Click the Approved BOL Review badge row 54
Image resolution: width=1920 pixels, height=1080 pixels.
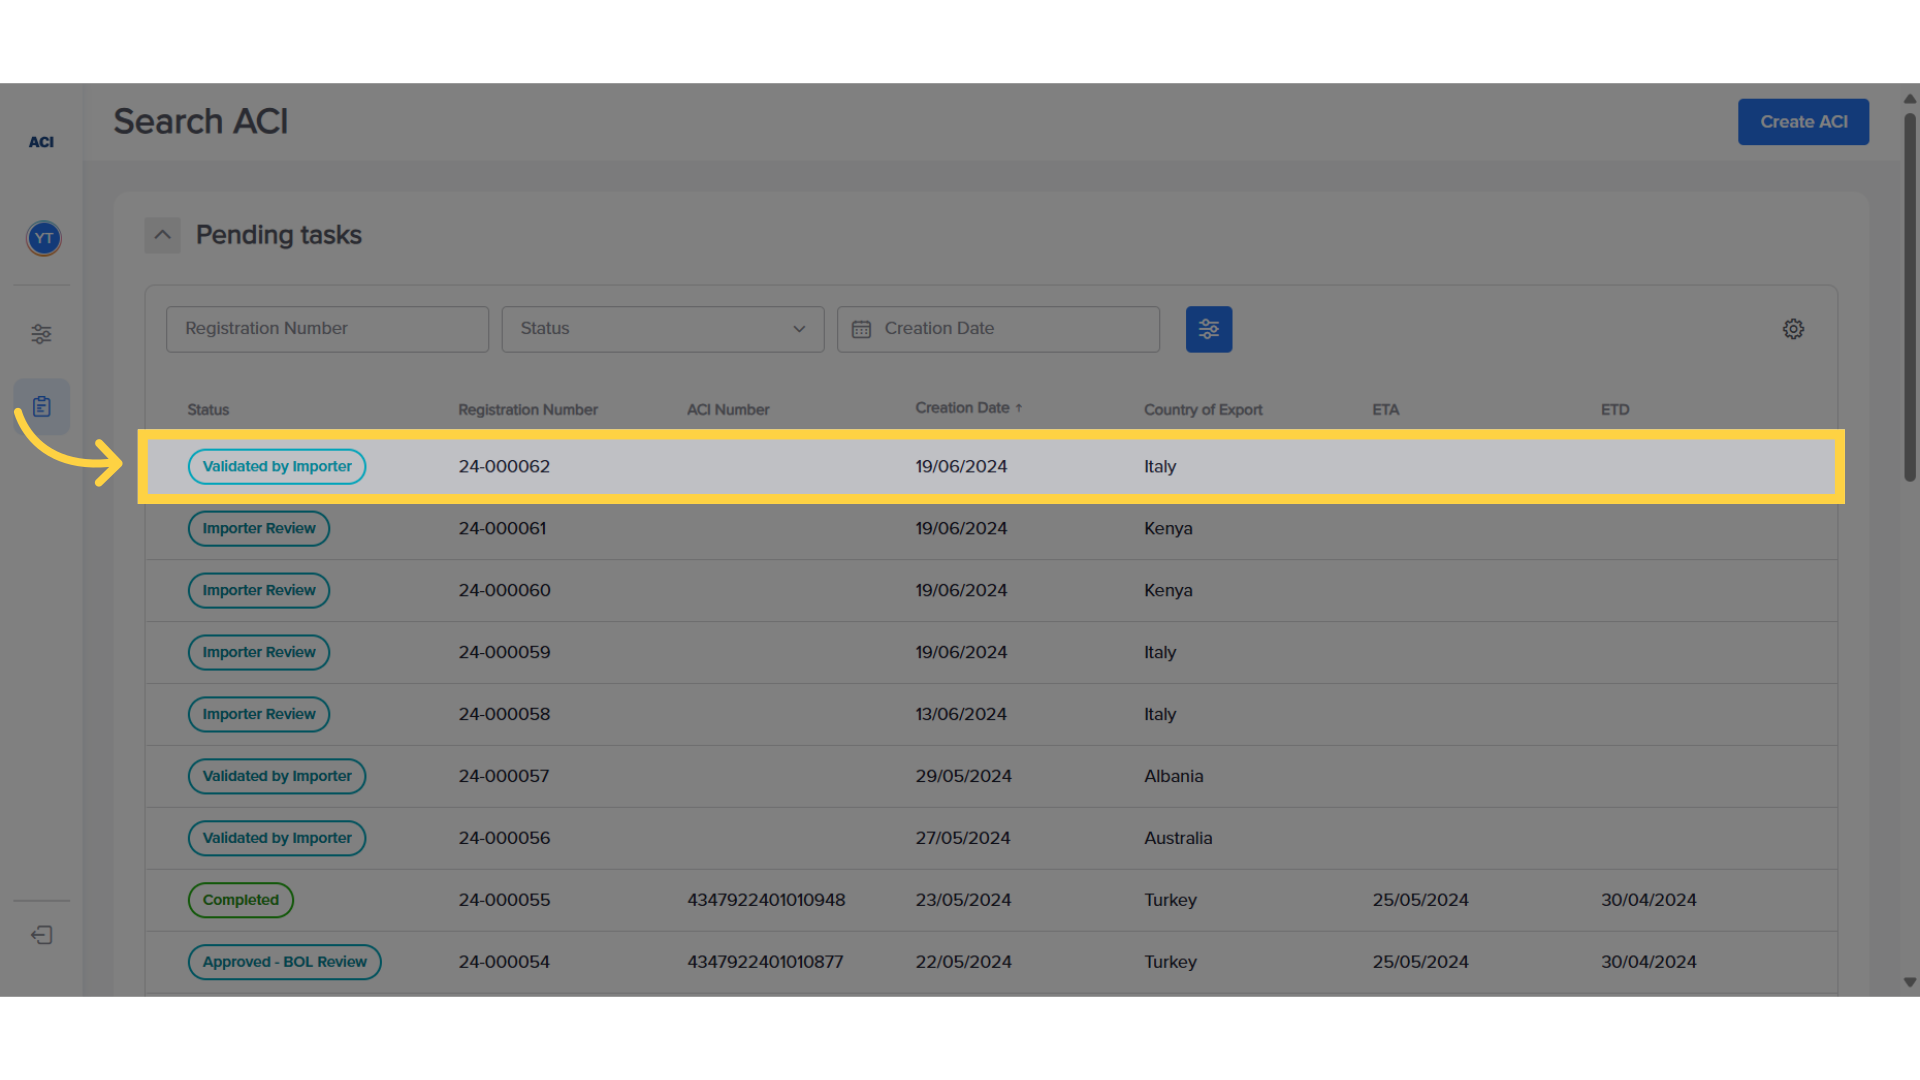284,961
